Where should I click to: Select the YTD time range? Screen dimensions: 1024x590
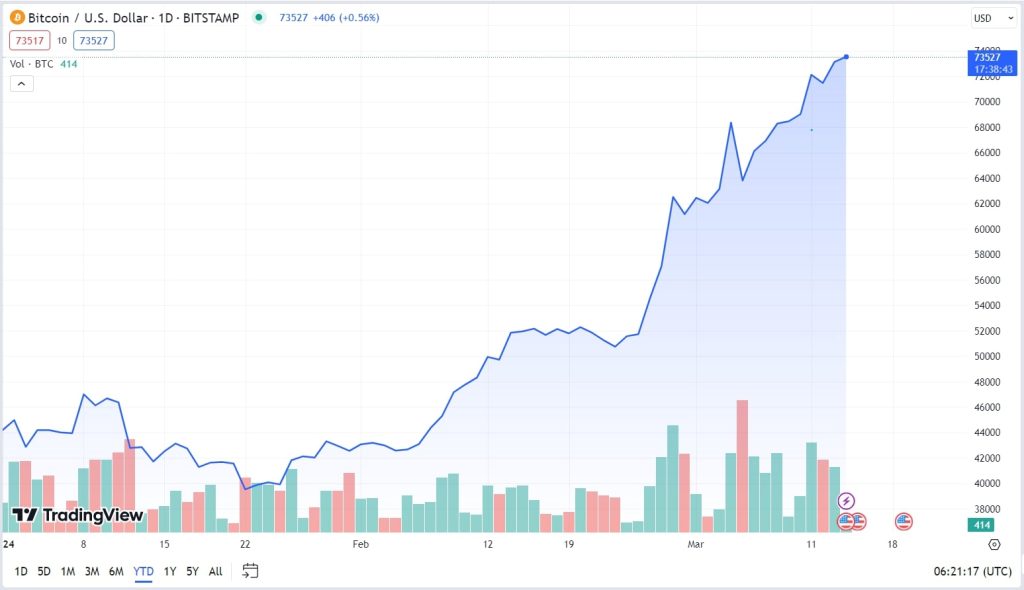[x=143, y=571]
